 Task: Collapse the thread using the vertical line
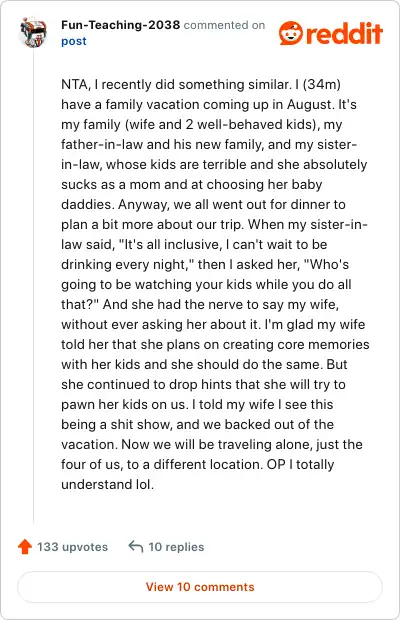tap(34, 285)
